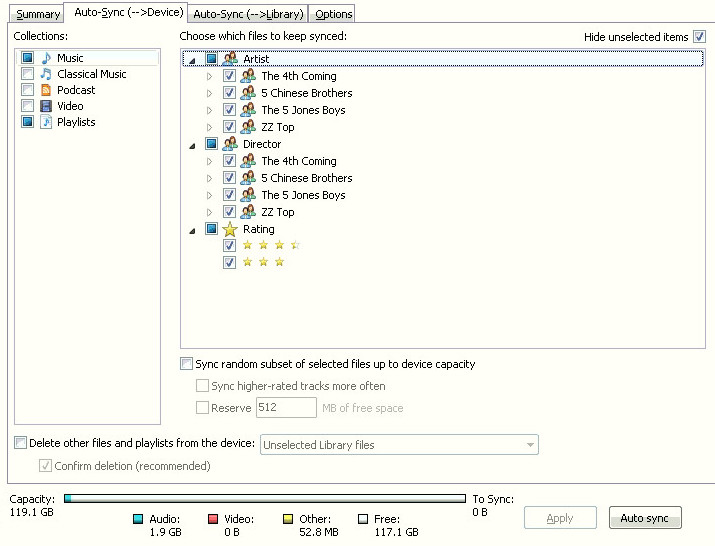This screenshot has height=546, width=715.
Task: Click the Music note icon in Collections
Action: (x=46, y=58)
